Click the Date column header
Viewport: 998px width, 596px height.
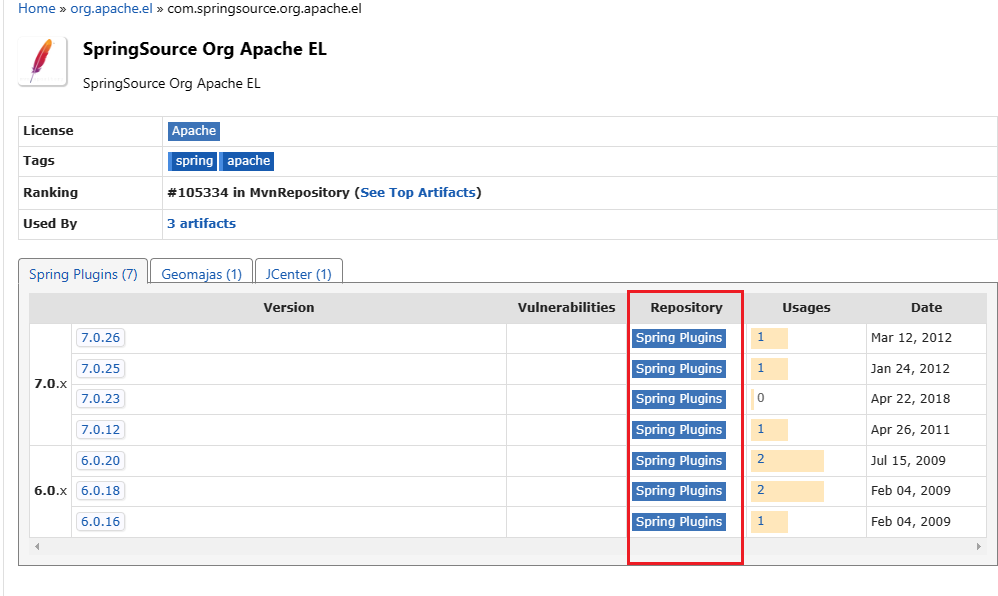point(926,308)
